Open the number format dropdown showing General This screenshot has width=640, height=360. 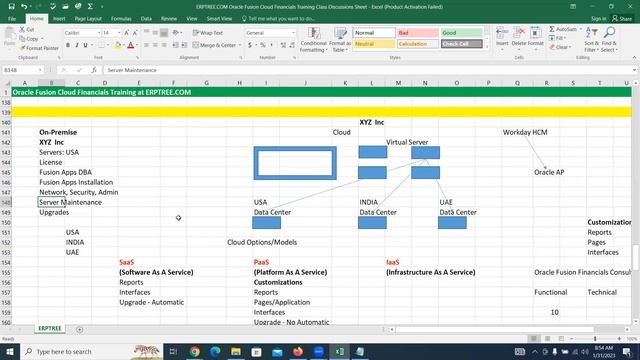click(293, 33)
